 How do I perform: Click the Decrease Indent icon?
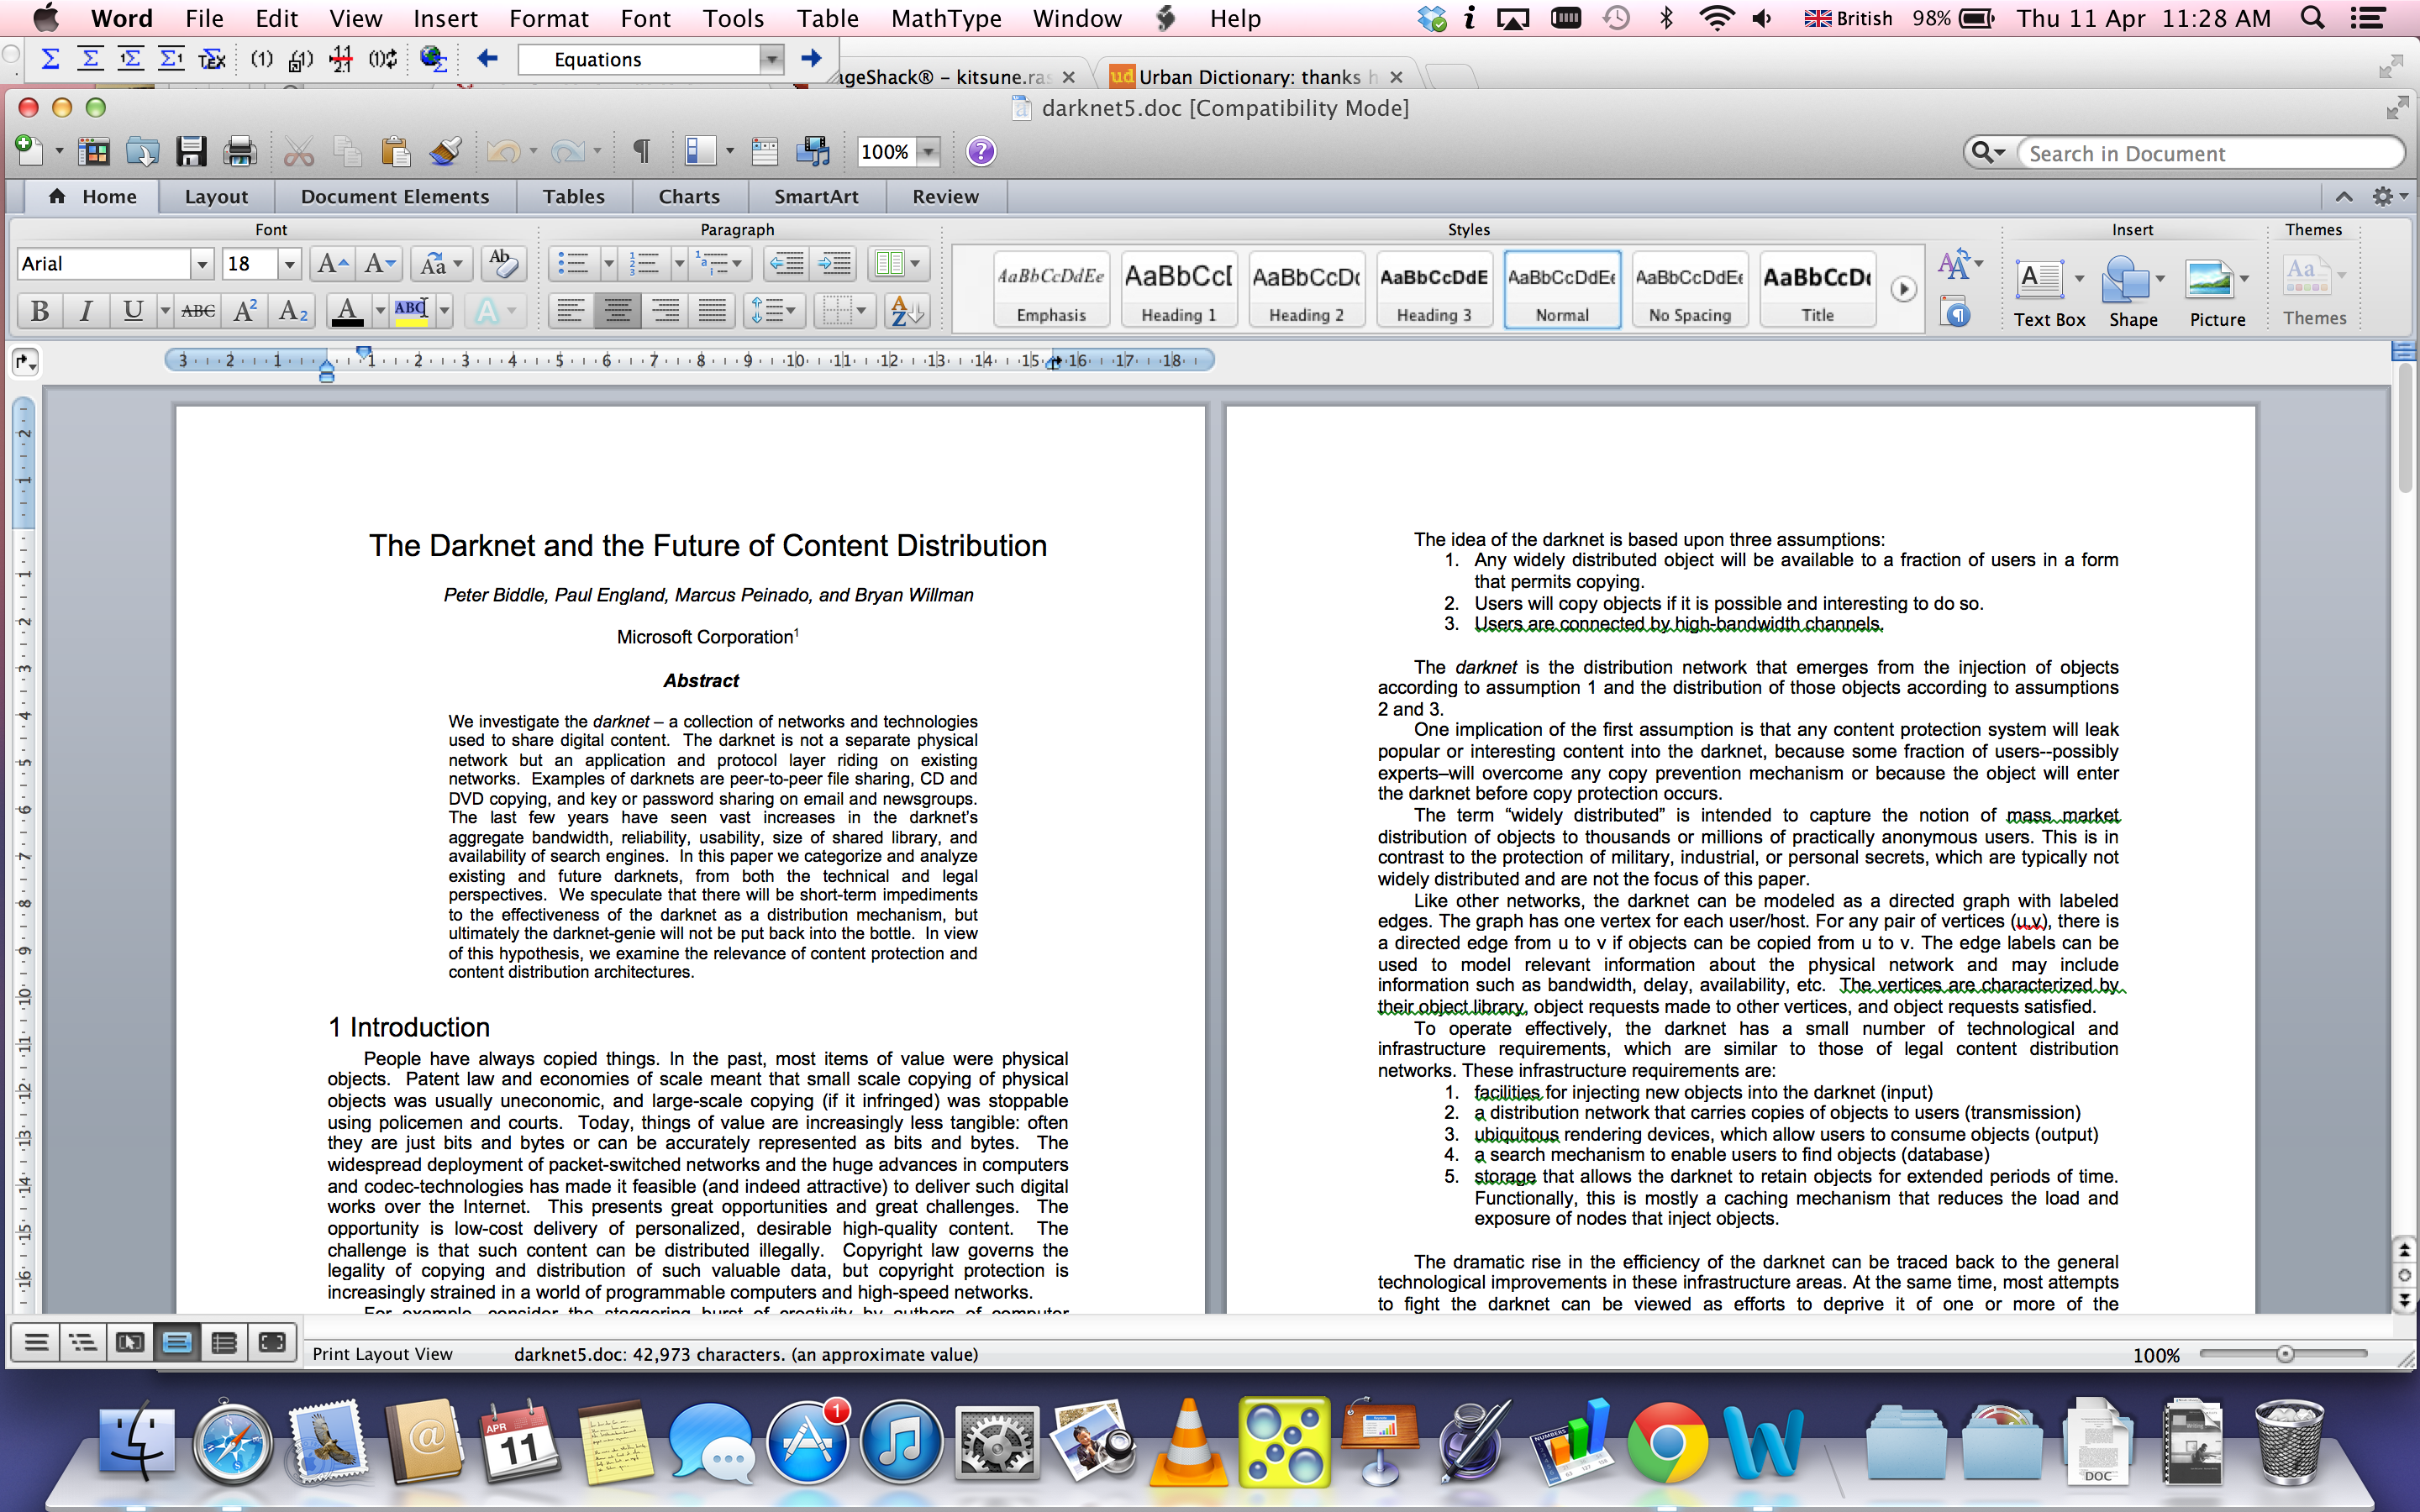click(x=786, y=264)
